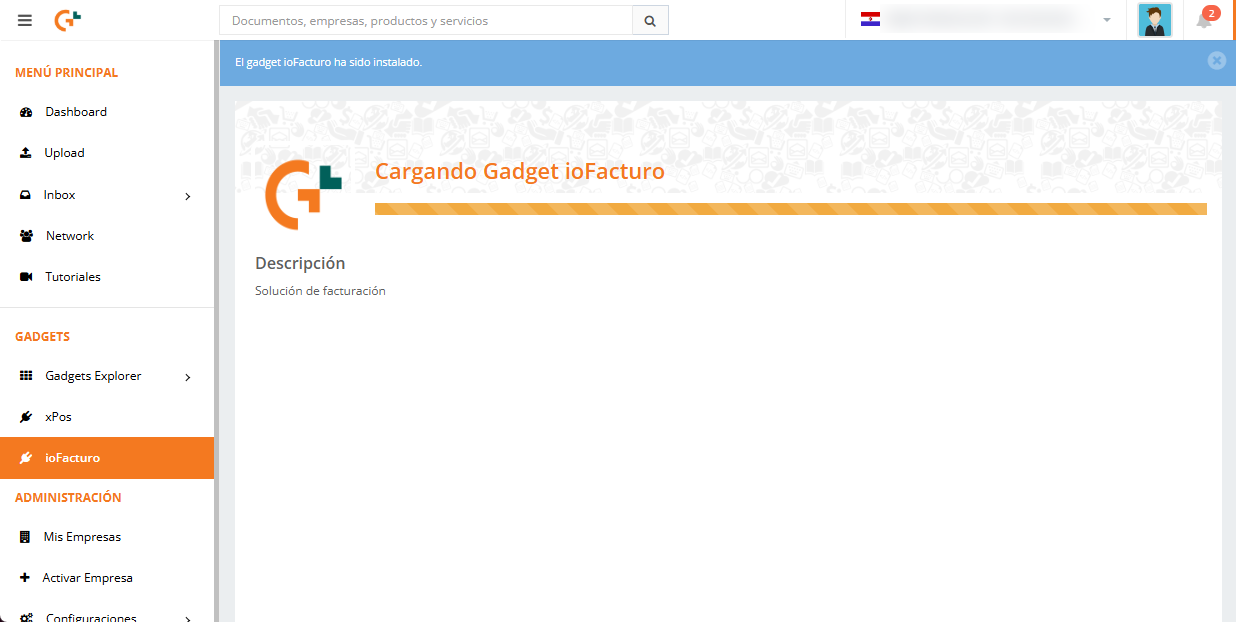Open Gadgets Explorer menu item
Viewport: 1236px width, 622px height.
(x=107, y=376)
